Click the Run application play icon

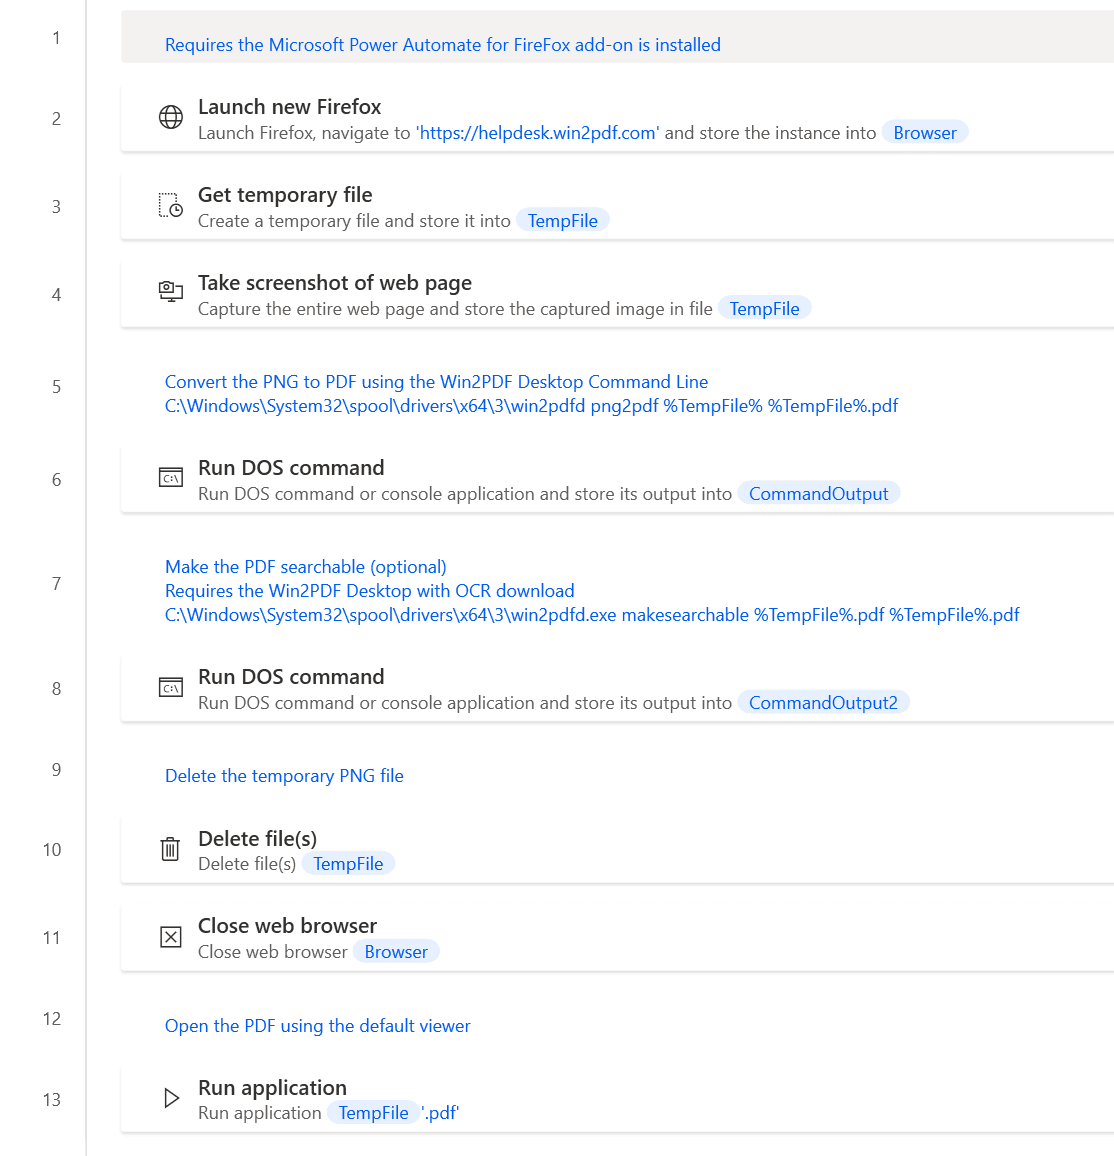coord(171,1097)
